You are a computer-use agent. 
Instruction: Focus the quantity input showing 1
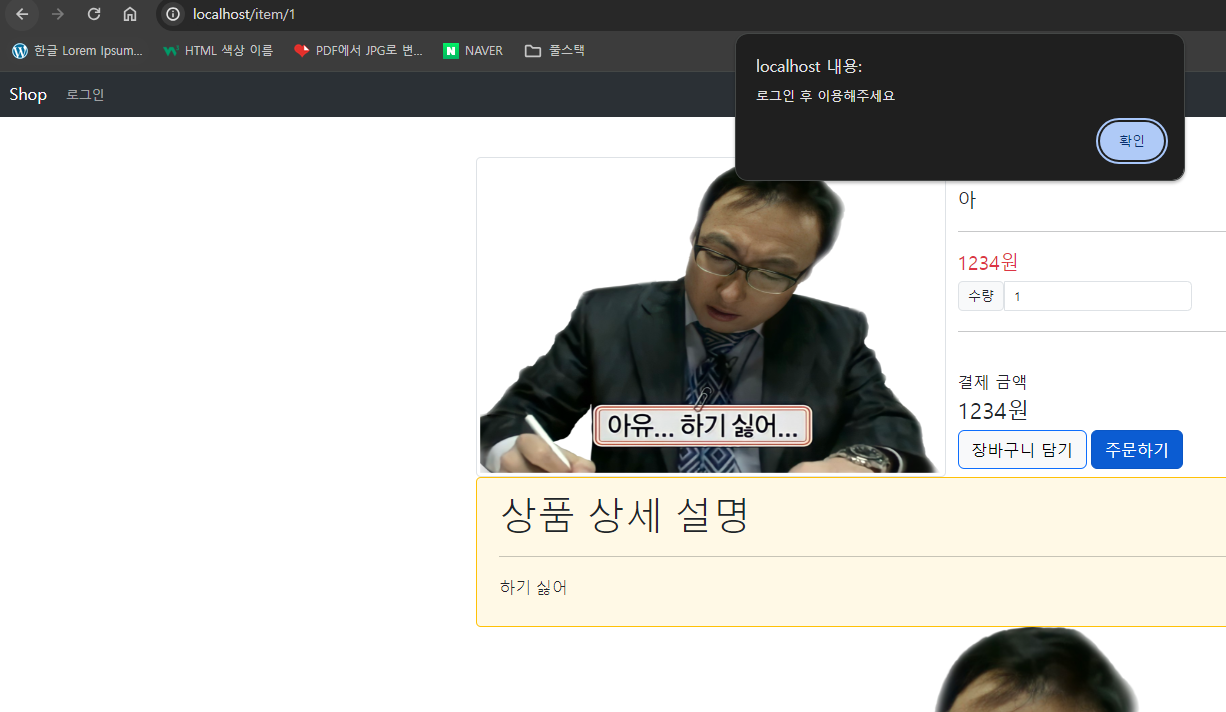(1098, 296)
